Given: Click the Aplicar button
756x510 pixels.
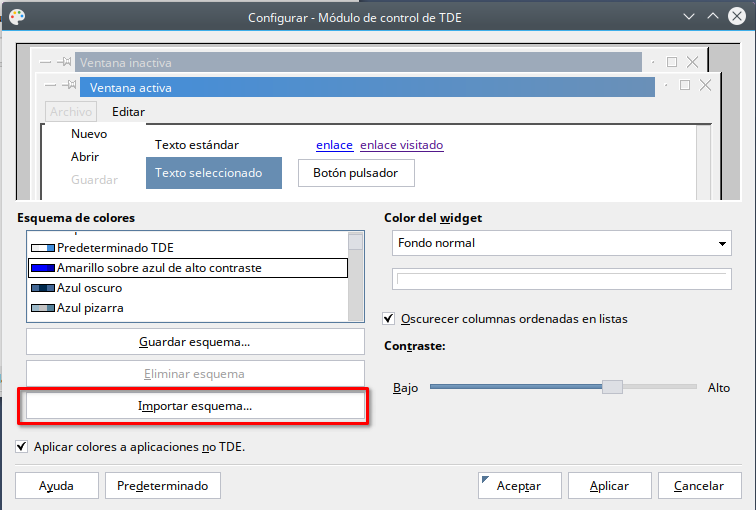Looking at the screenshot, I should tap(610, 485).
